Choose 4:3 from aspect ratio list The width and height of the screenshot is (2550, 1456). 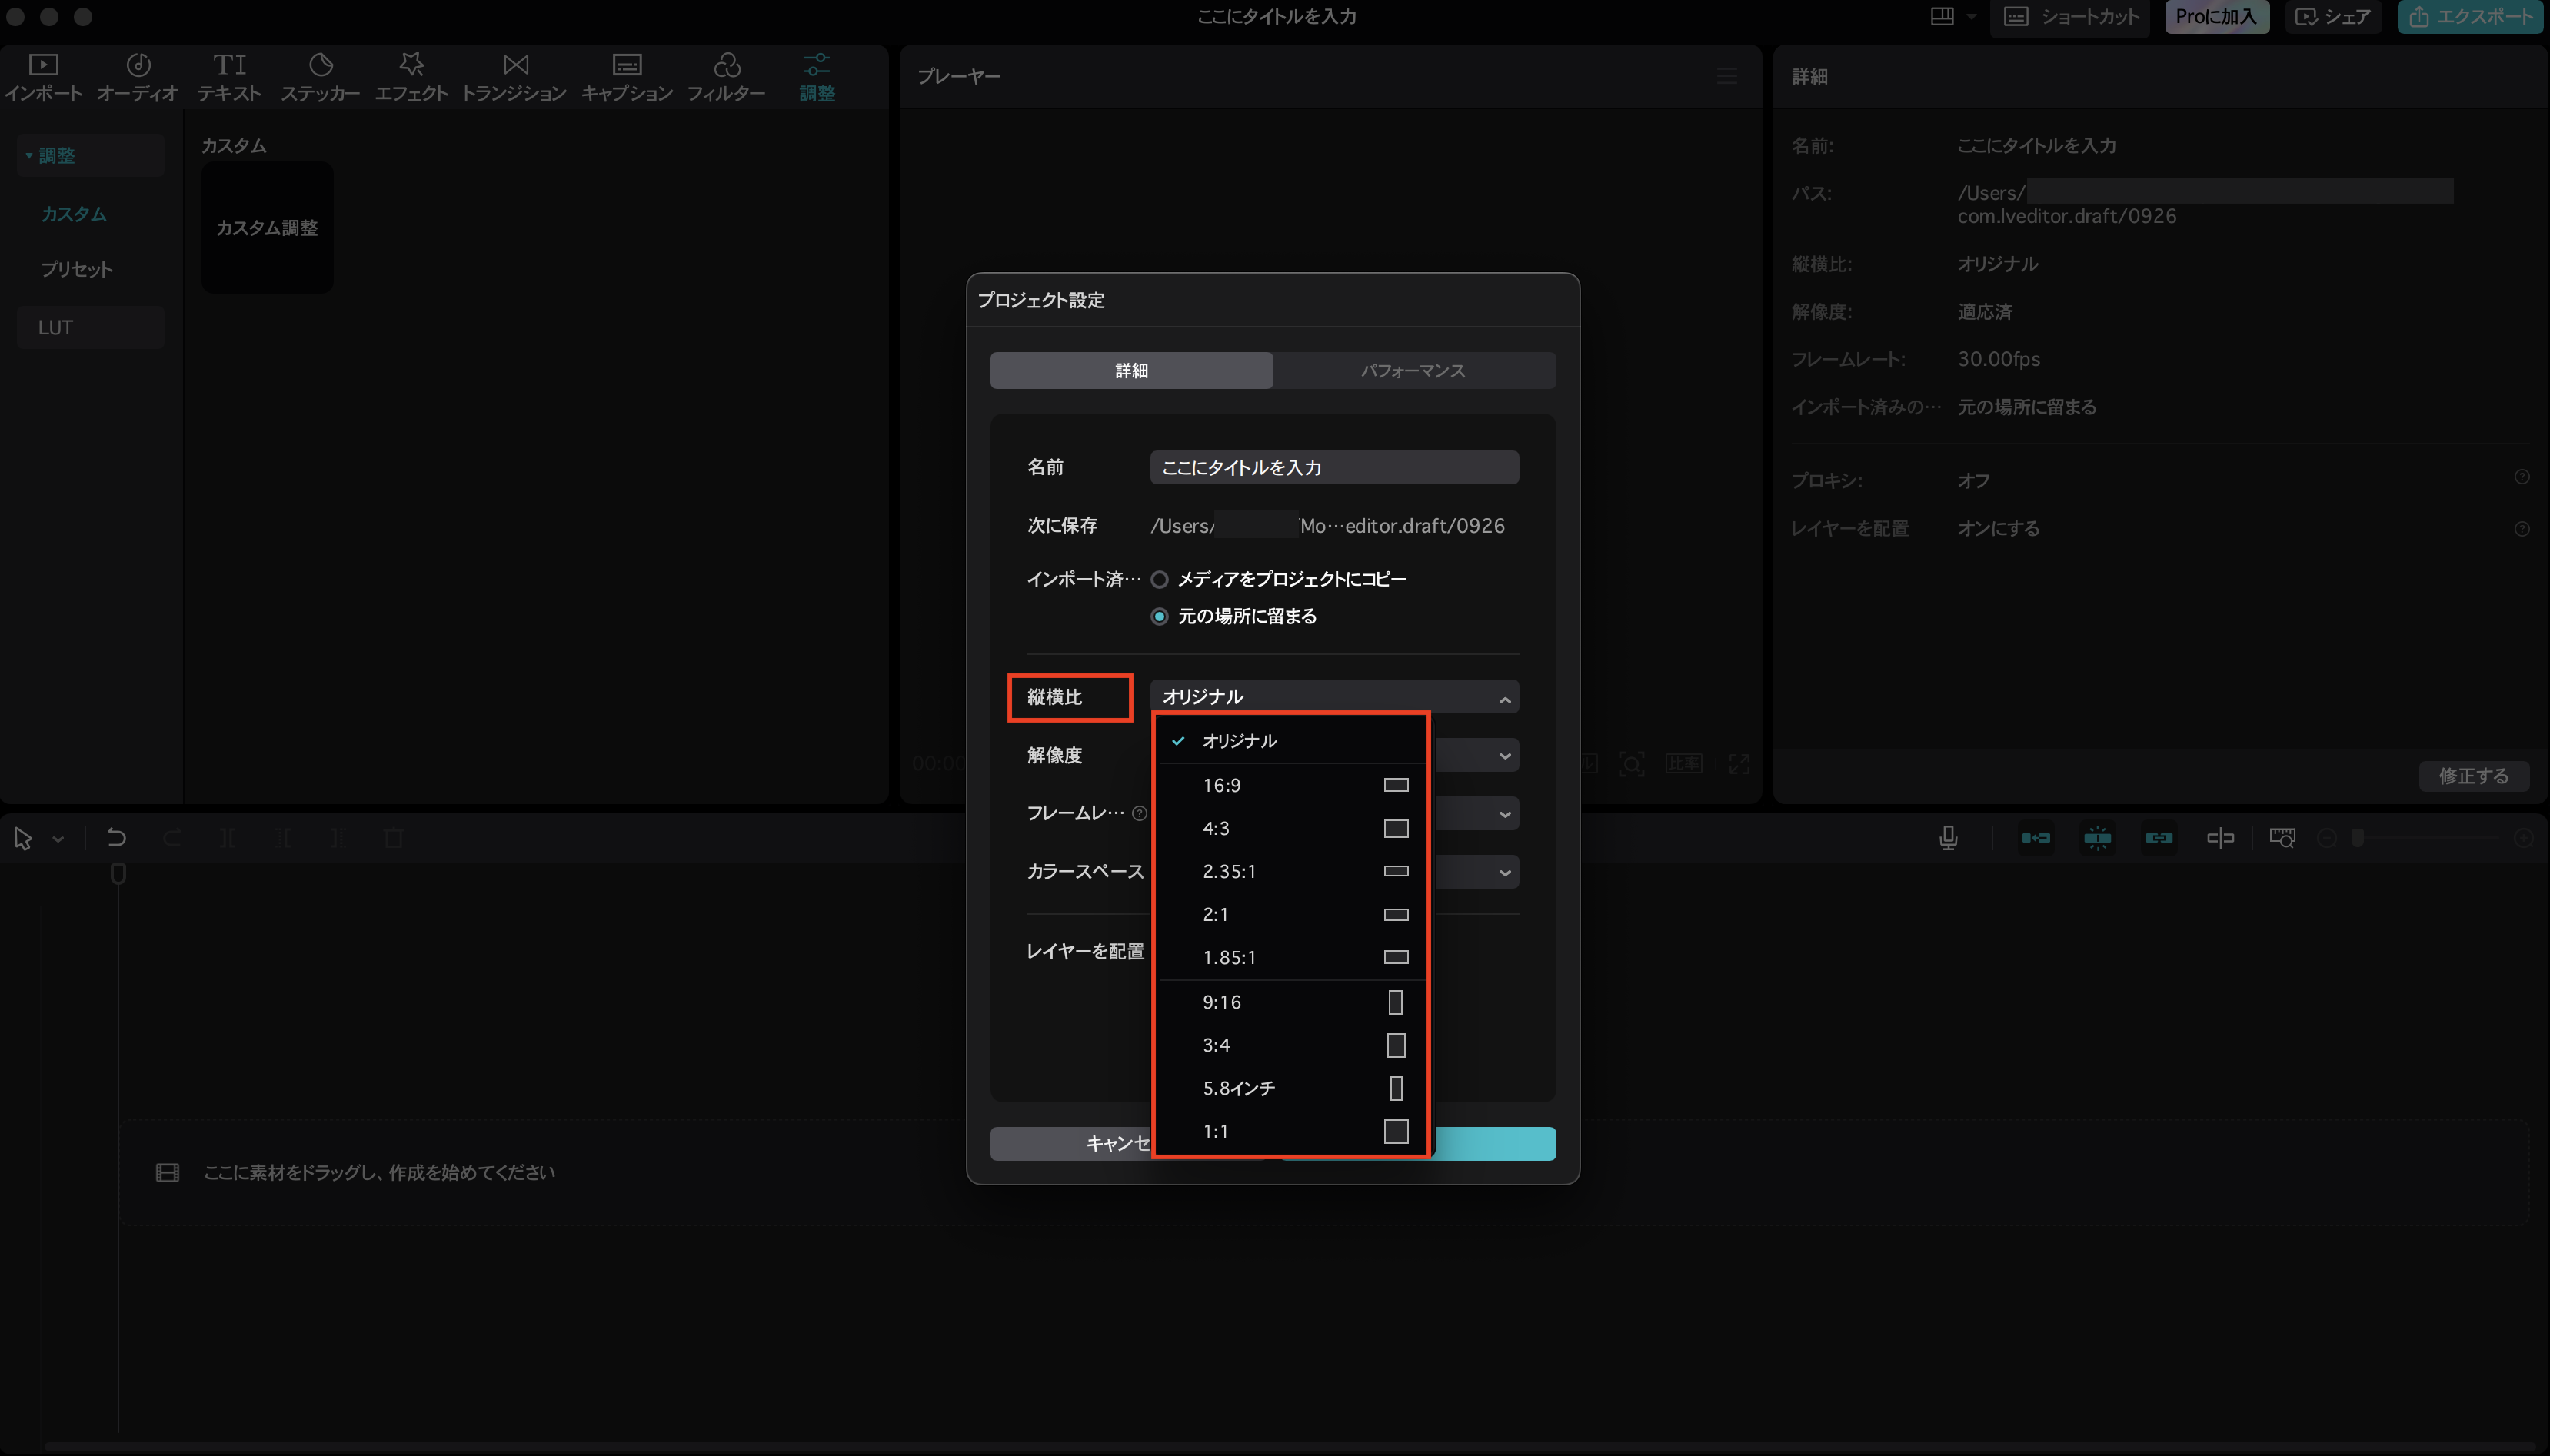[x=1292, y=829]
